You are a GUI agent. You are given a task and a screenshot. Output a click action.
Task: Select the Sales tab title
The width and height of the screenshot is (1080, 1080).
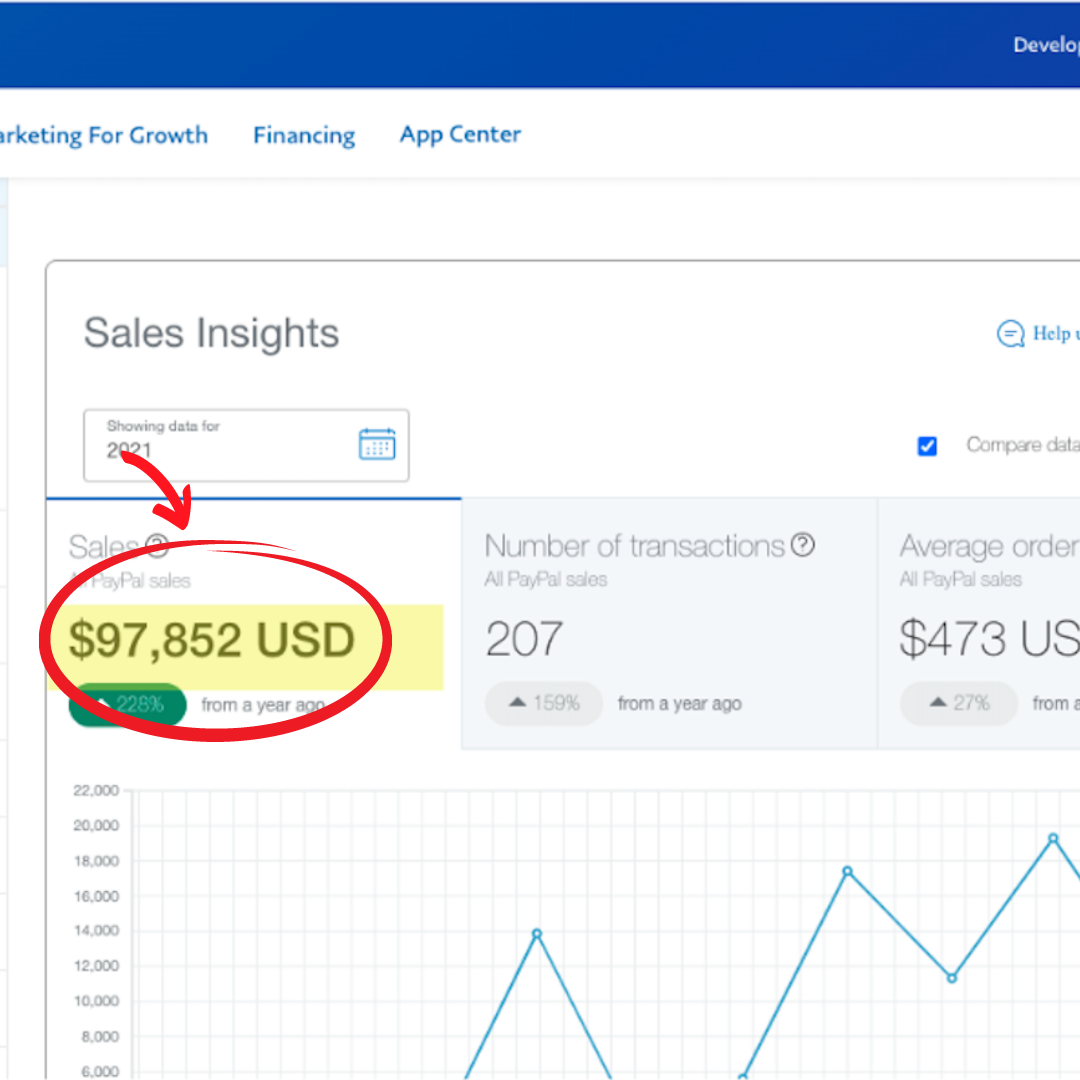[103, 547]
